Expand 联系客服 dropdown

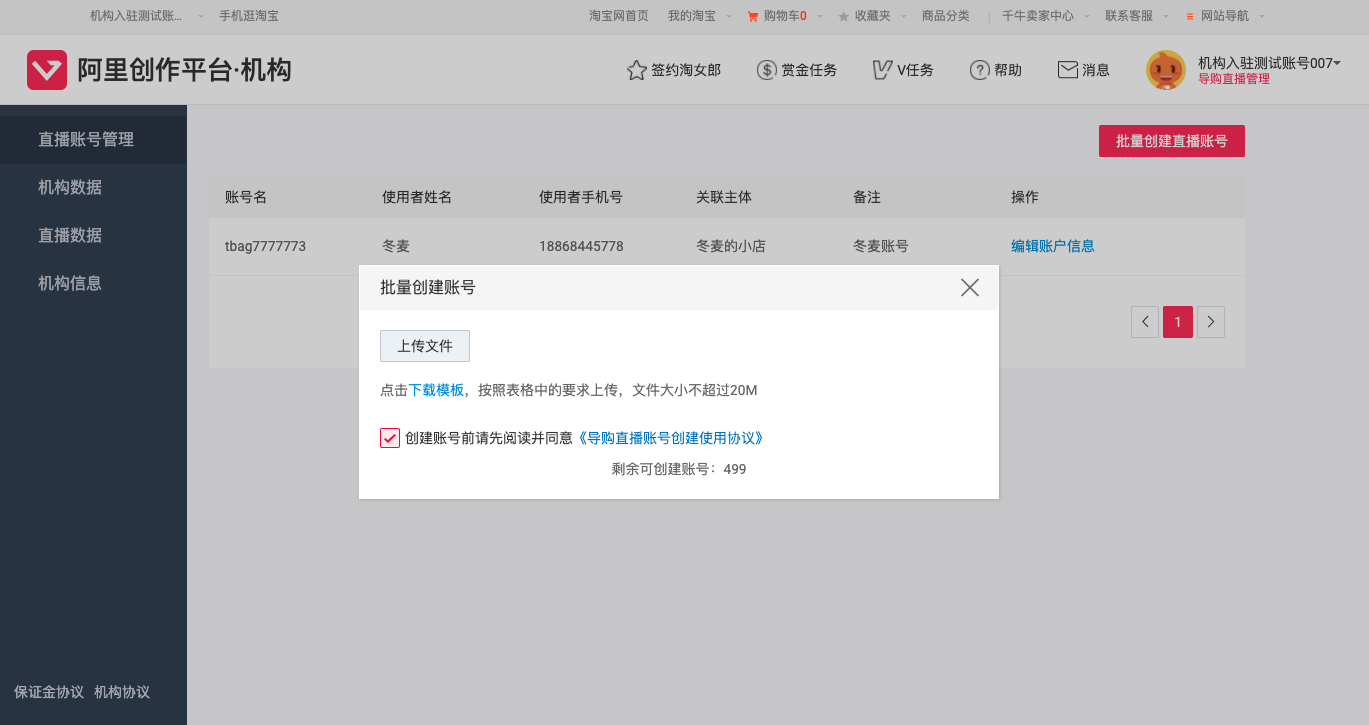point(1166,16)
